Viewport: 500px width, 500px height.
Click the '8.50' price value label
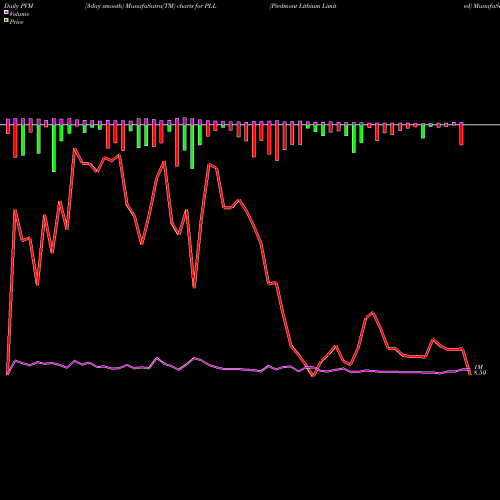pyautogui.click(x=480, y=373)
